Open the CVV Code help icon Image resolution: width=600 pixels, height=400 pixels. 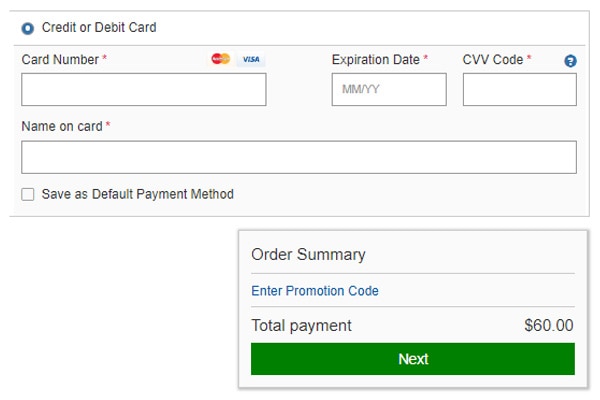coord(570,61)
